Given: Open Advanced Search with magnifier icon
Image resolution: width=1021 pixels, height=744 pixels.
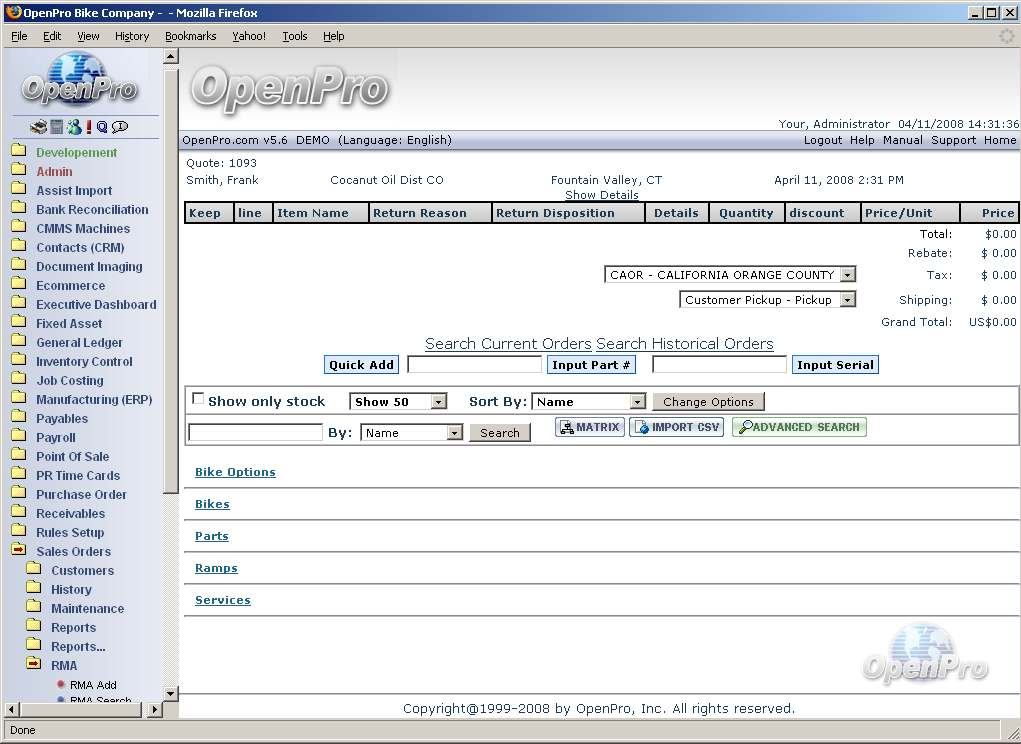Looking at the screenshot, I should (x=799, y=427).
